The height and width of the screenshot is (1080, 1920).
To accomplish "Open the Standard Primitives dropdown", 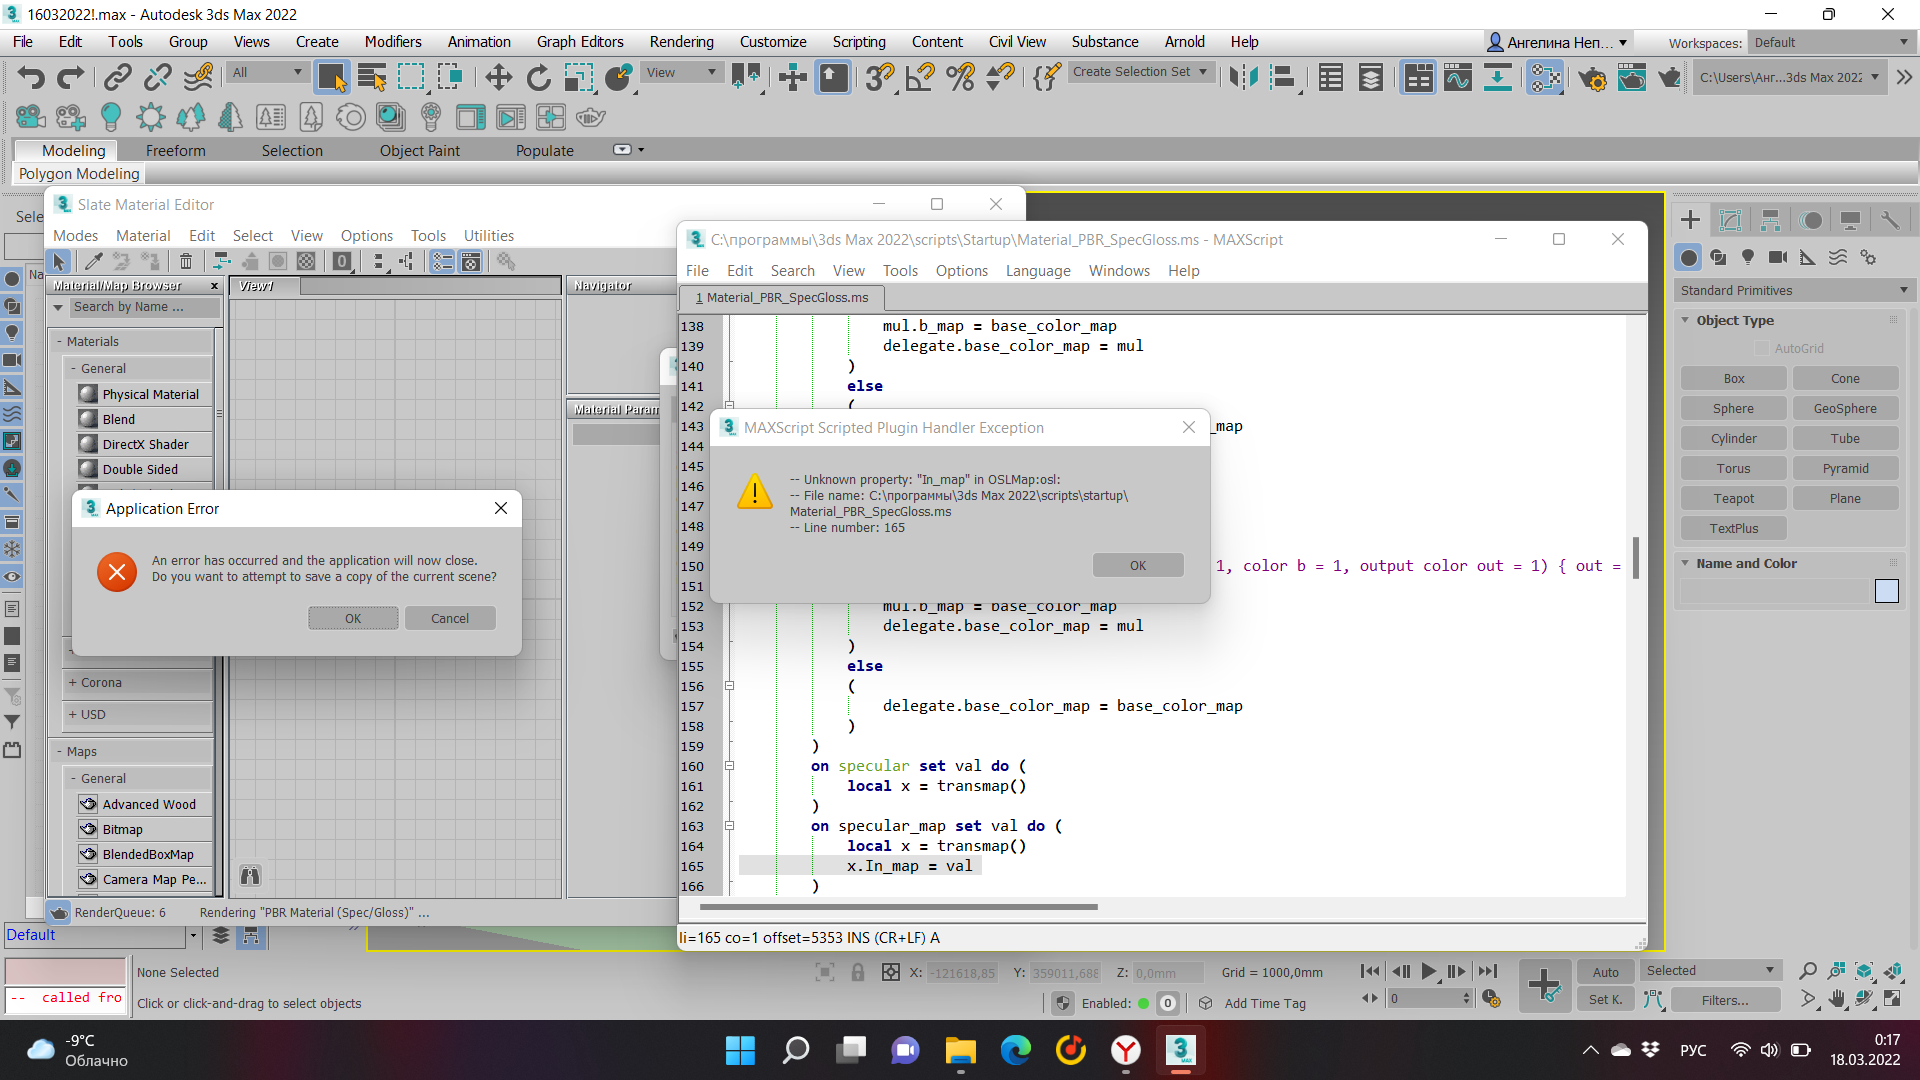I will pos(1794,290).
